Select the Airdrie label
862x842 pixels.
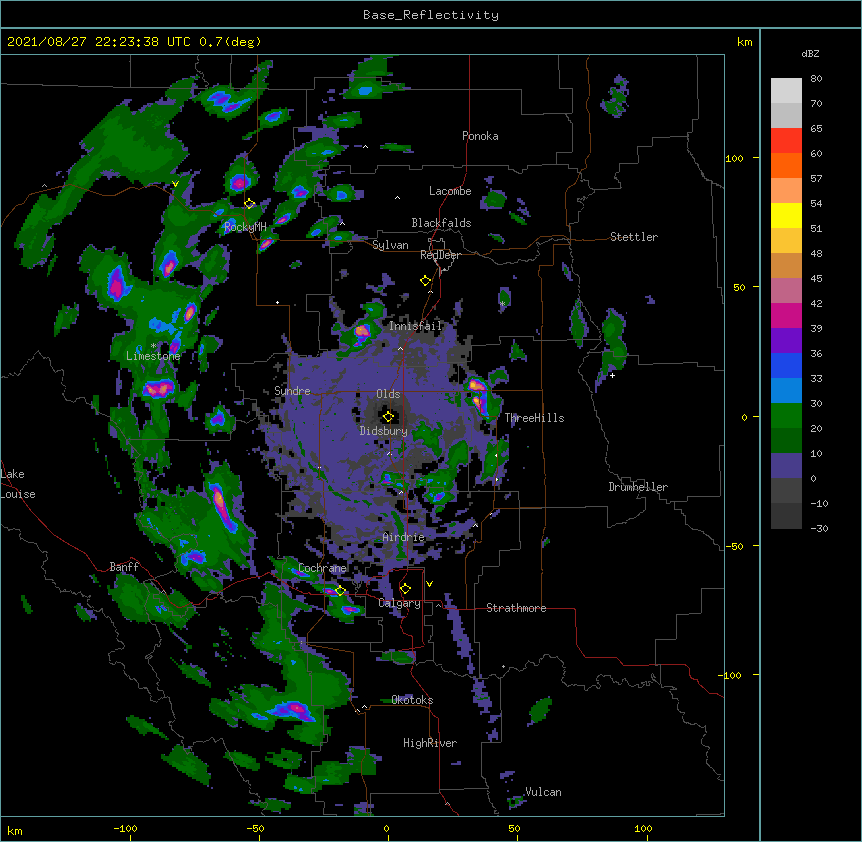(x=404, y=537)
